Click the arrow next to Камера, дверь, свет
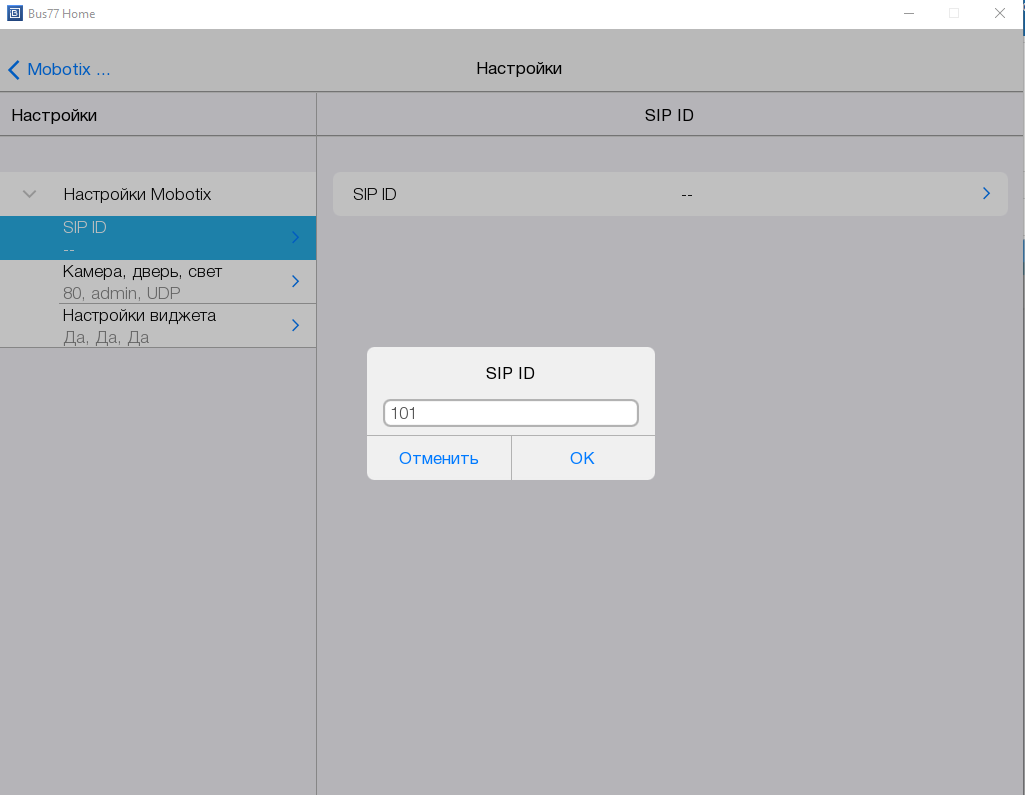 point(295,281)
